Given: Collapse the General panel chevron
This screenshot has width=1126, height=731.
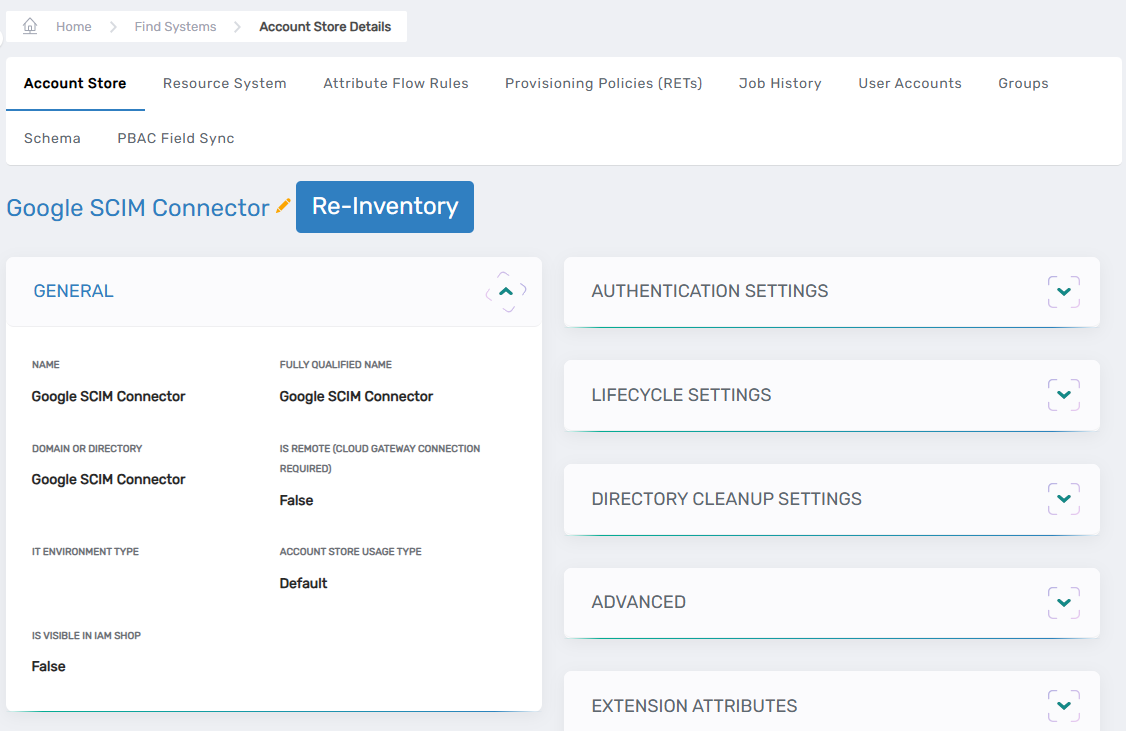Looking at the screenshot, I should 506,291.
